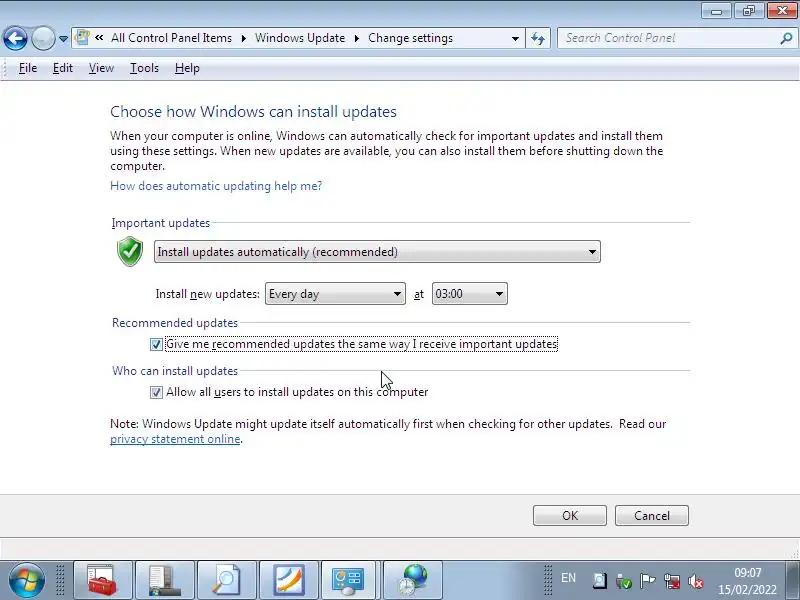Select All Control Panel Items breadcrumb

click(171, 38)
